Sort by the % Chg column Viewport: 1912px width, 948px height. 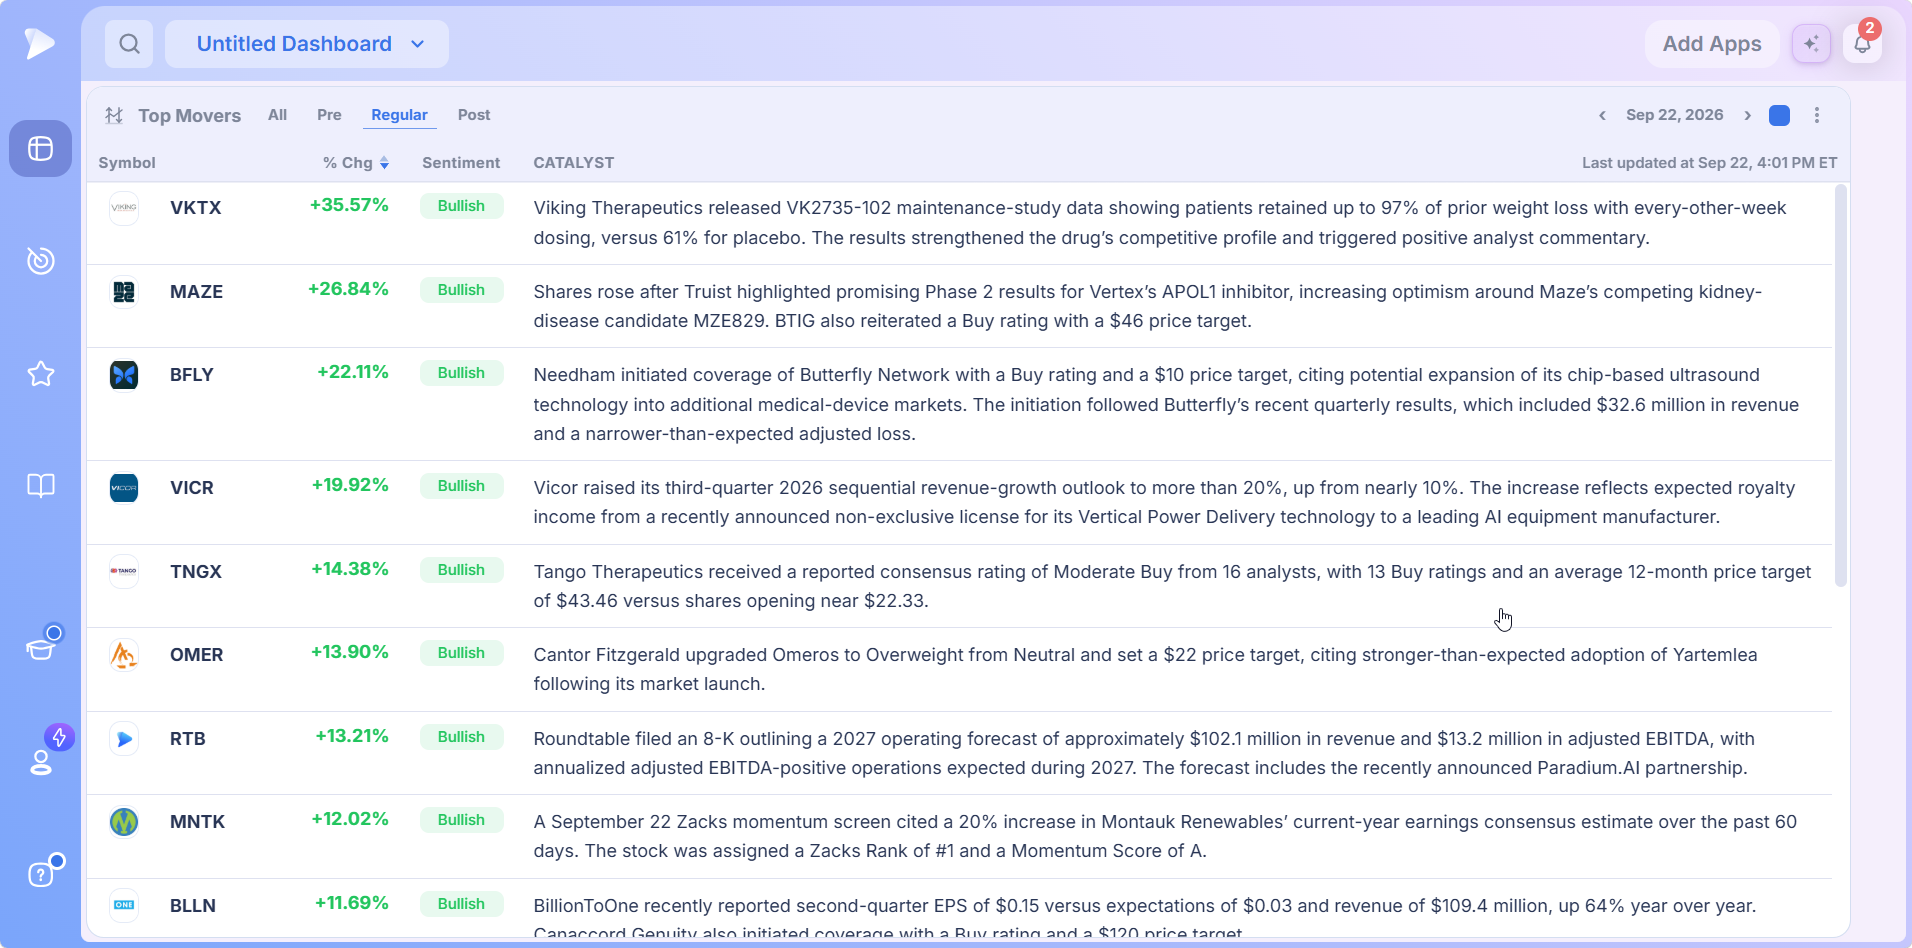[x=356, y=163]
